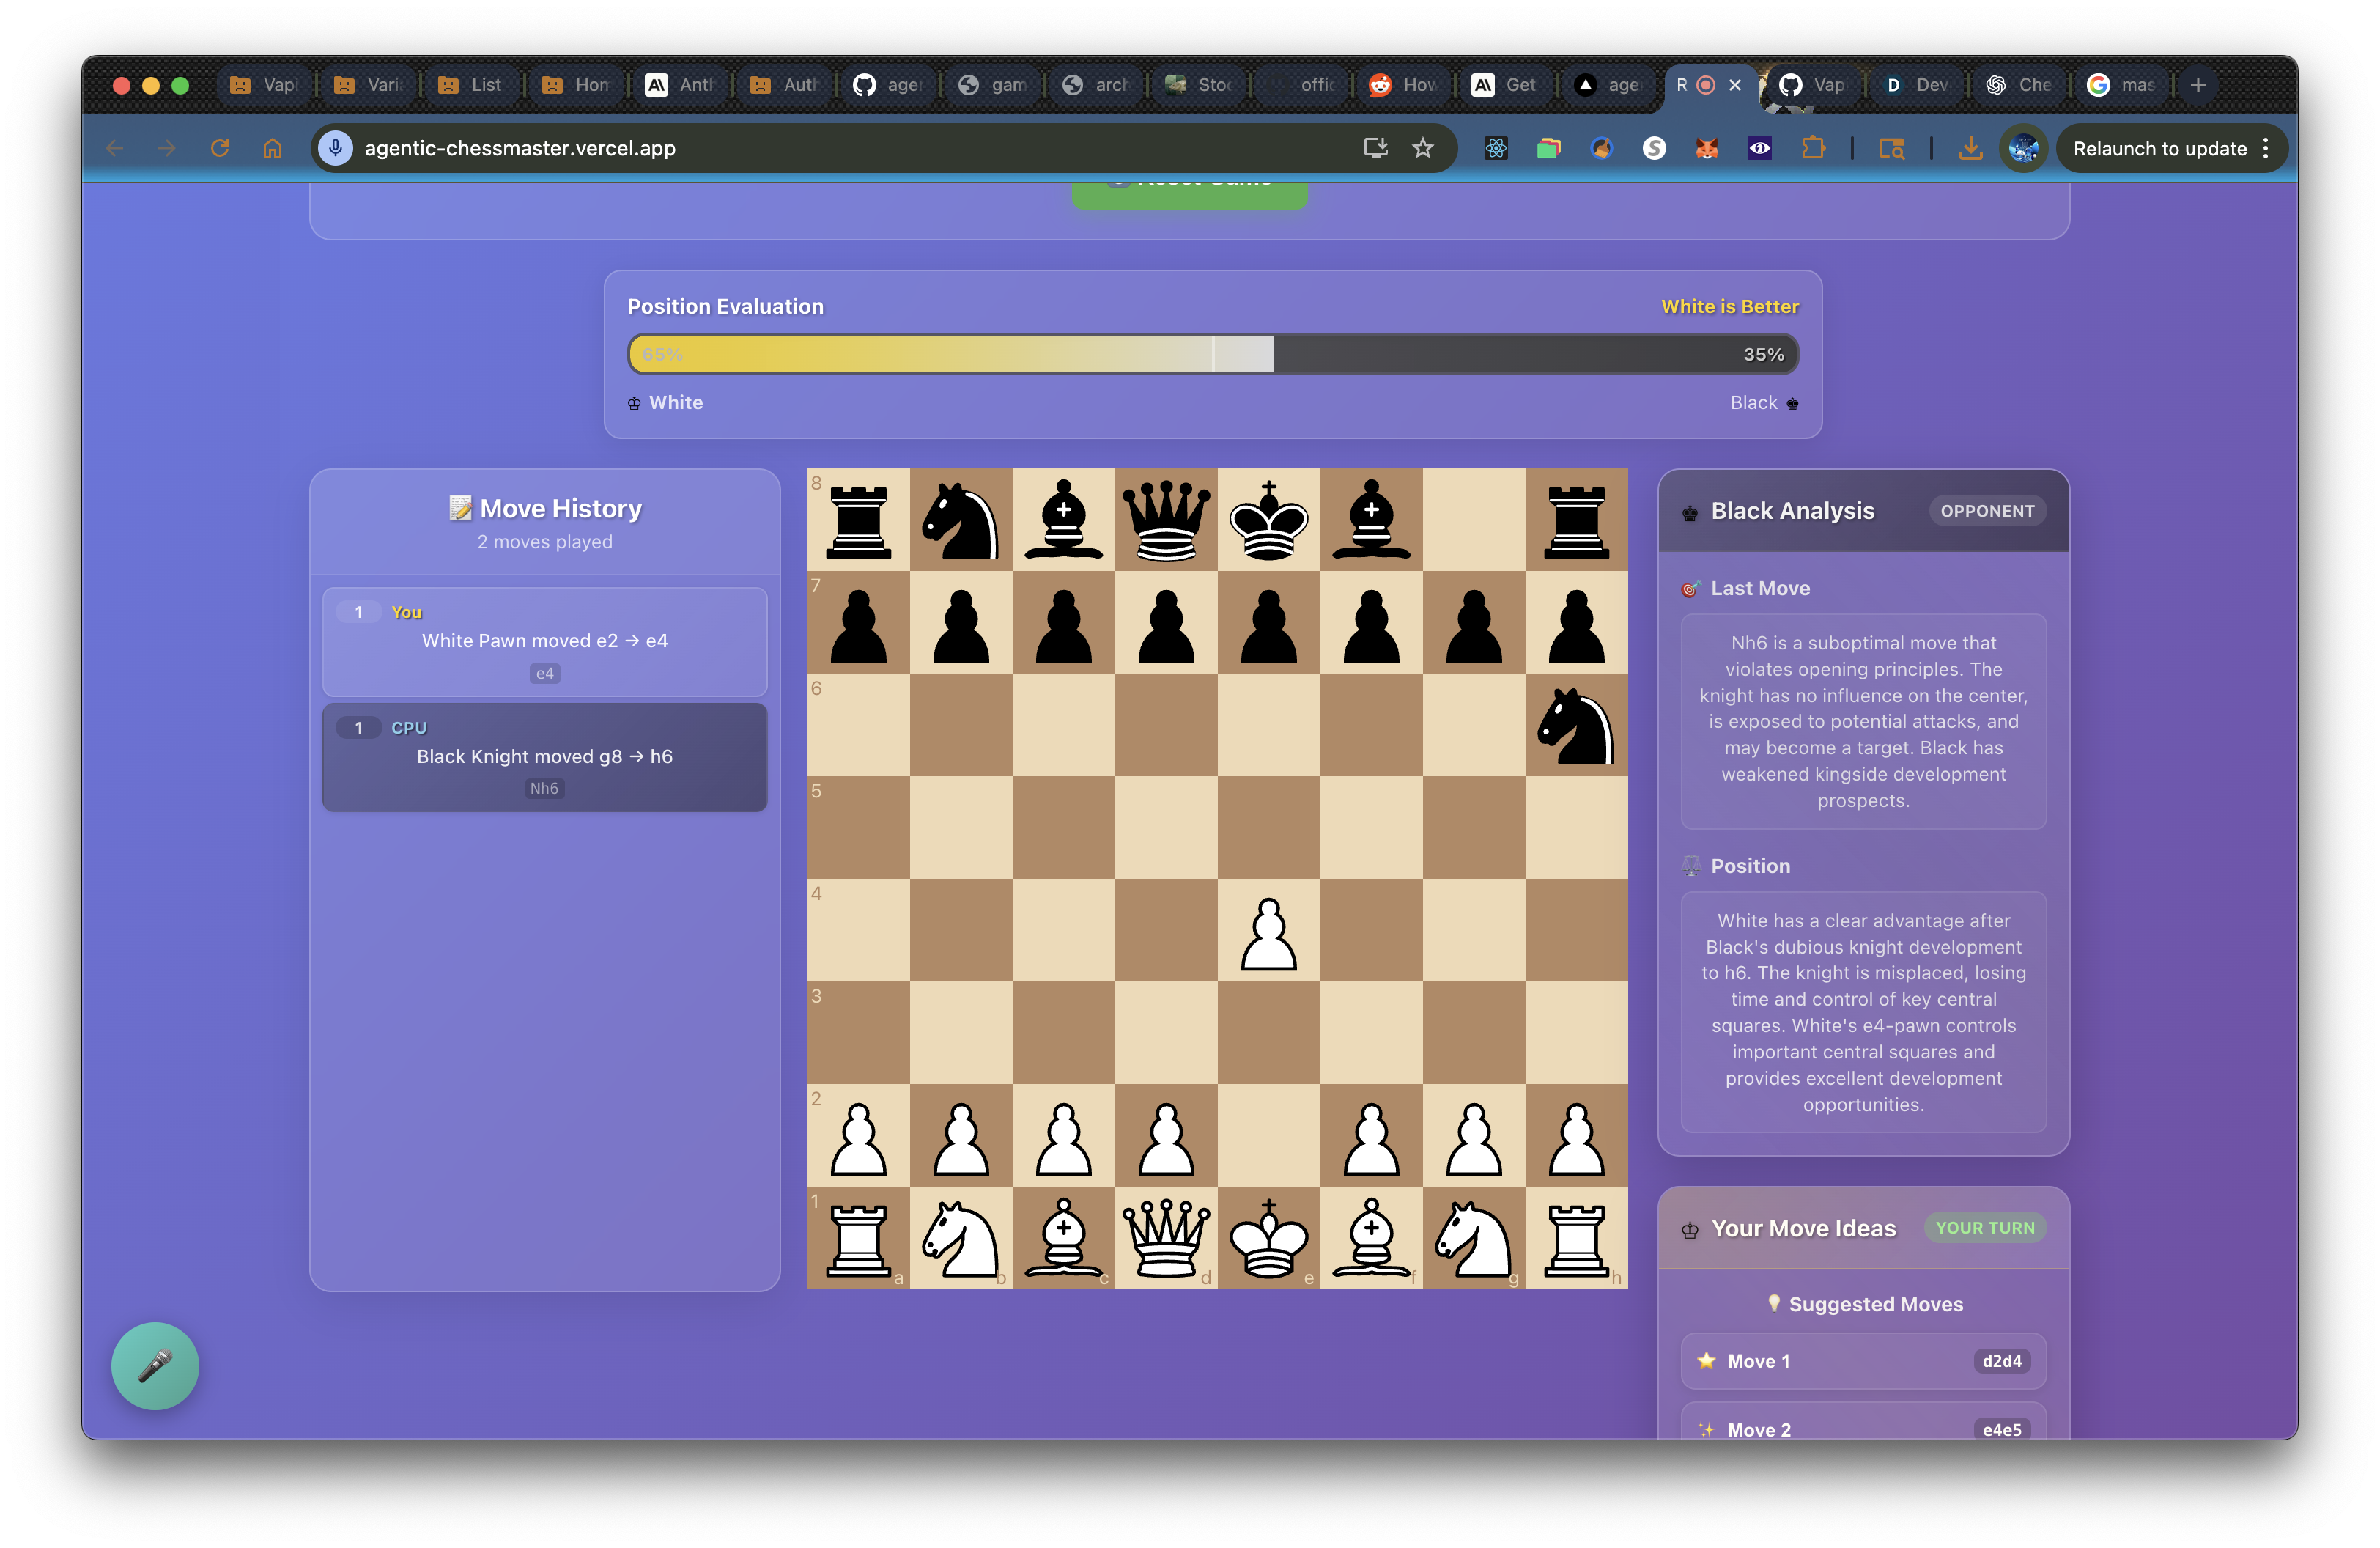
Task: Click Relaunch to update button
Action: point(2159,149)
